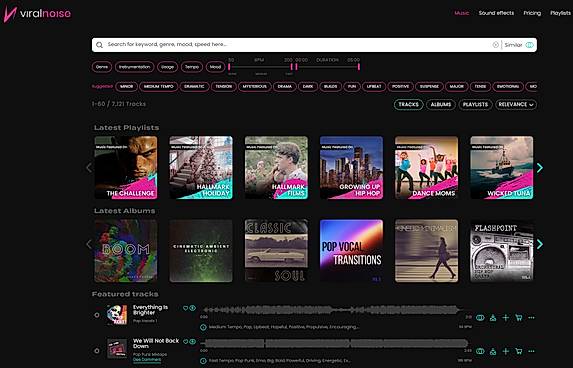Screen dimensions: 573x368
Task: Toggle the MEDIUM TEMPO suggested tag
Action: [x=159, y=87]
